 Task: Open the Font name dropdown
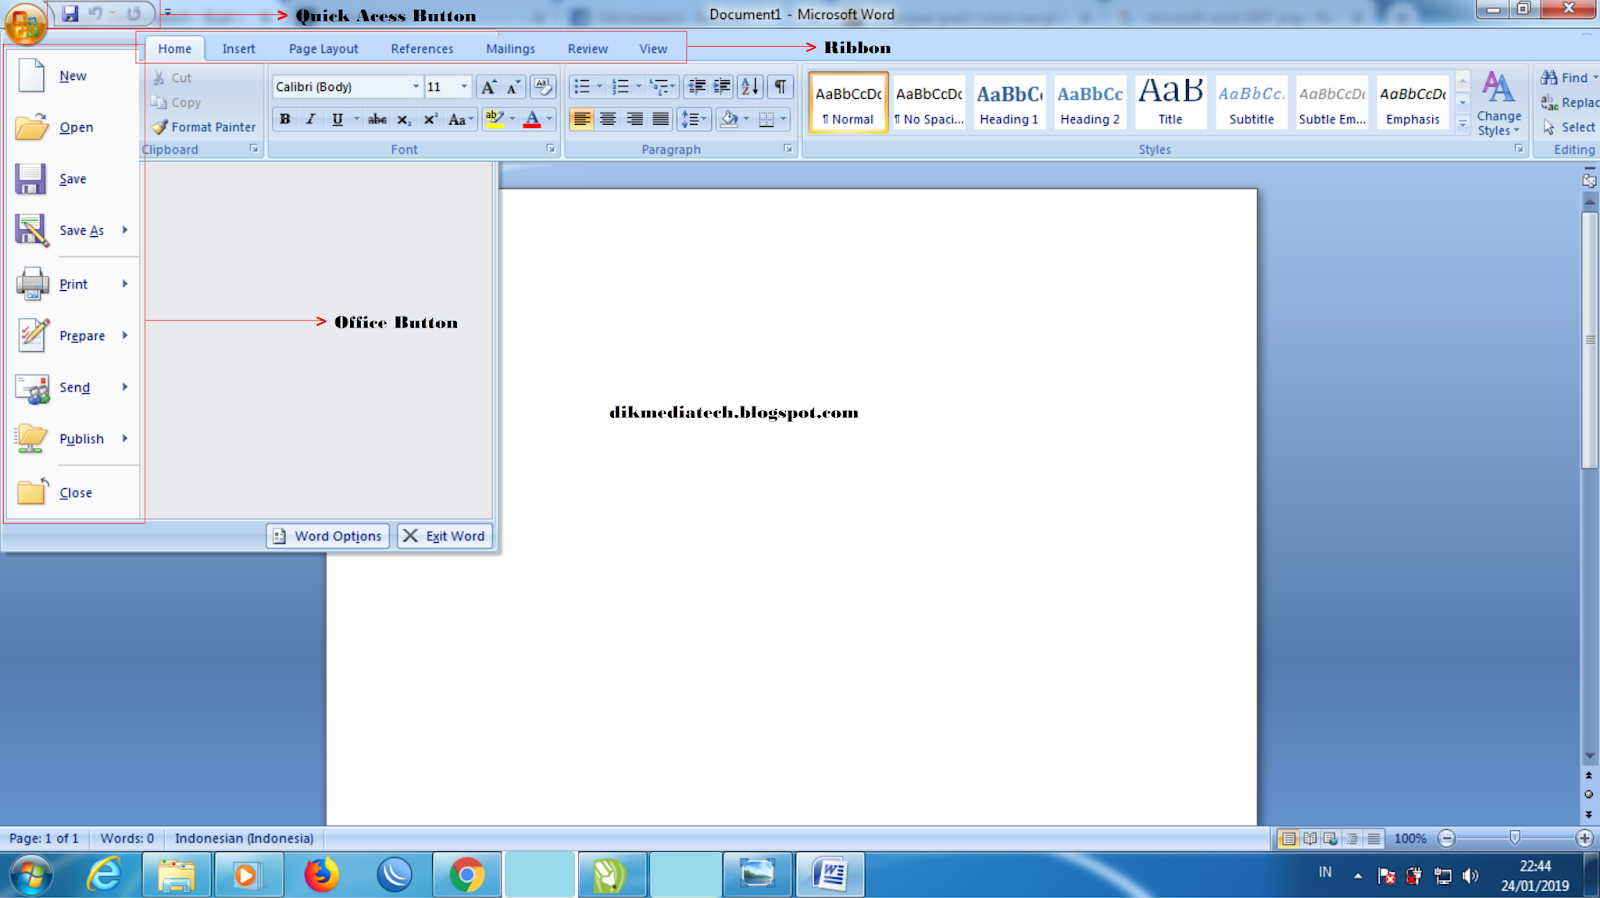click(416, 87)
